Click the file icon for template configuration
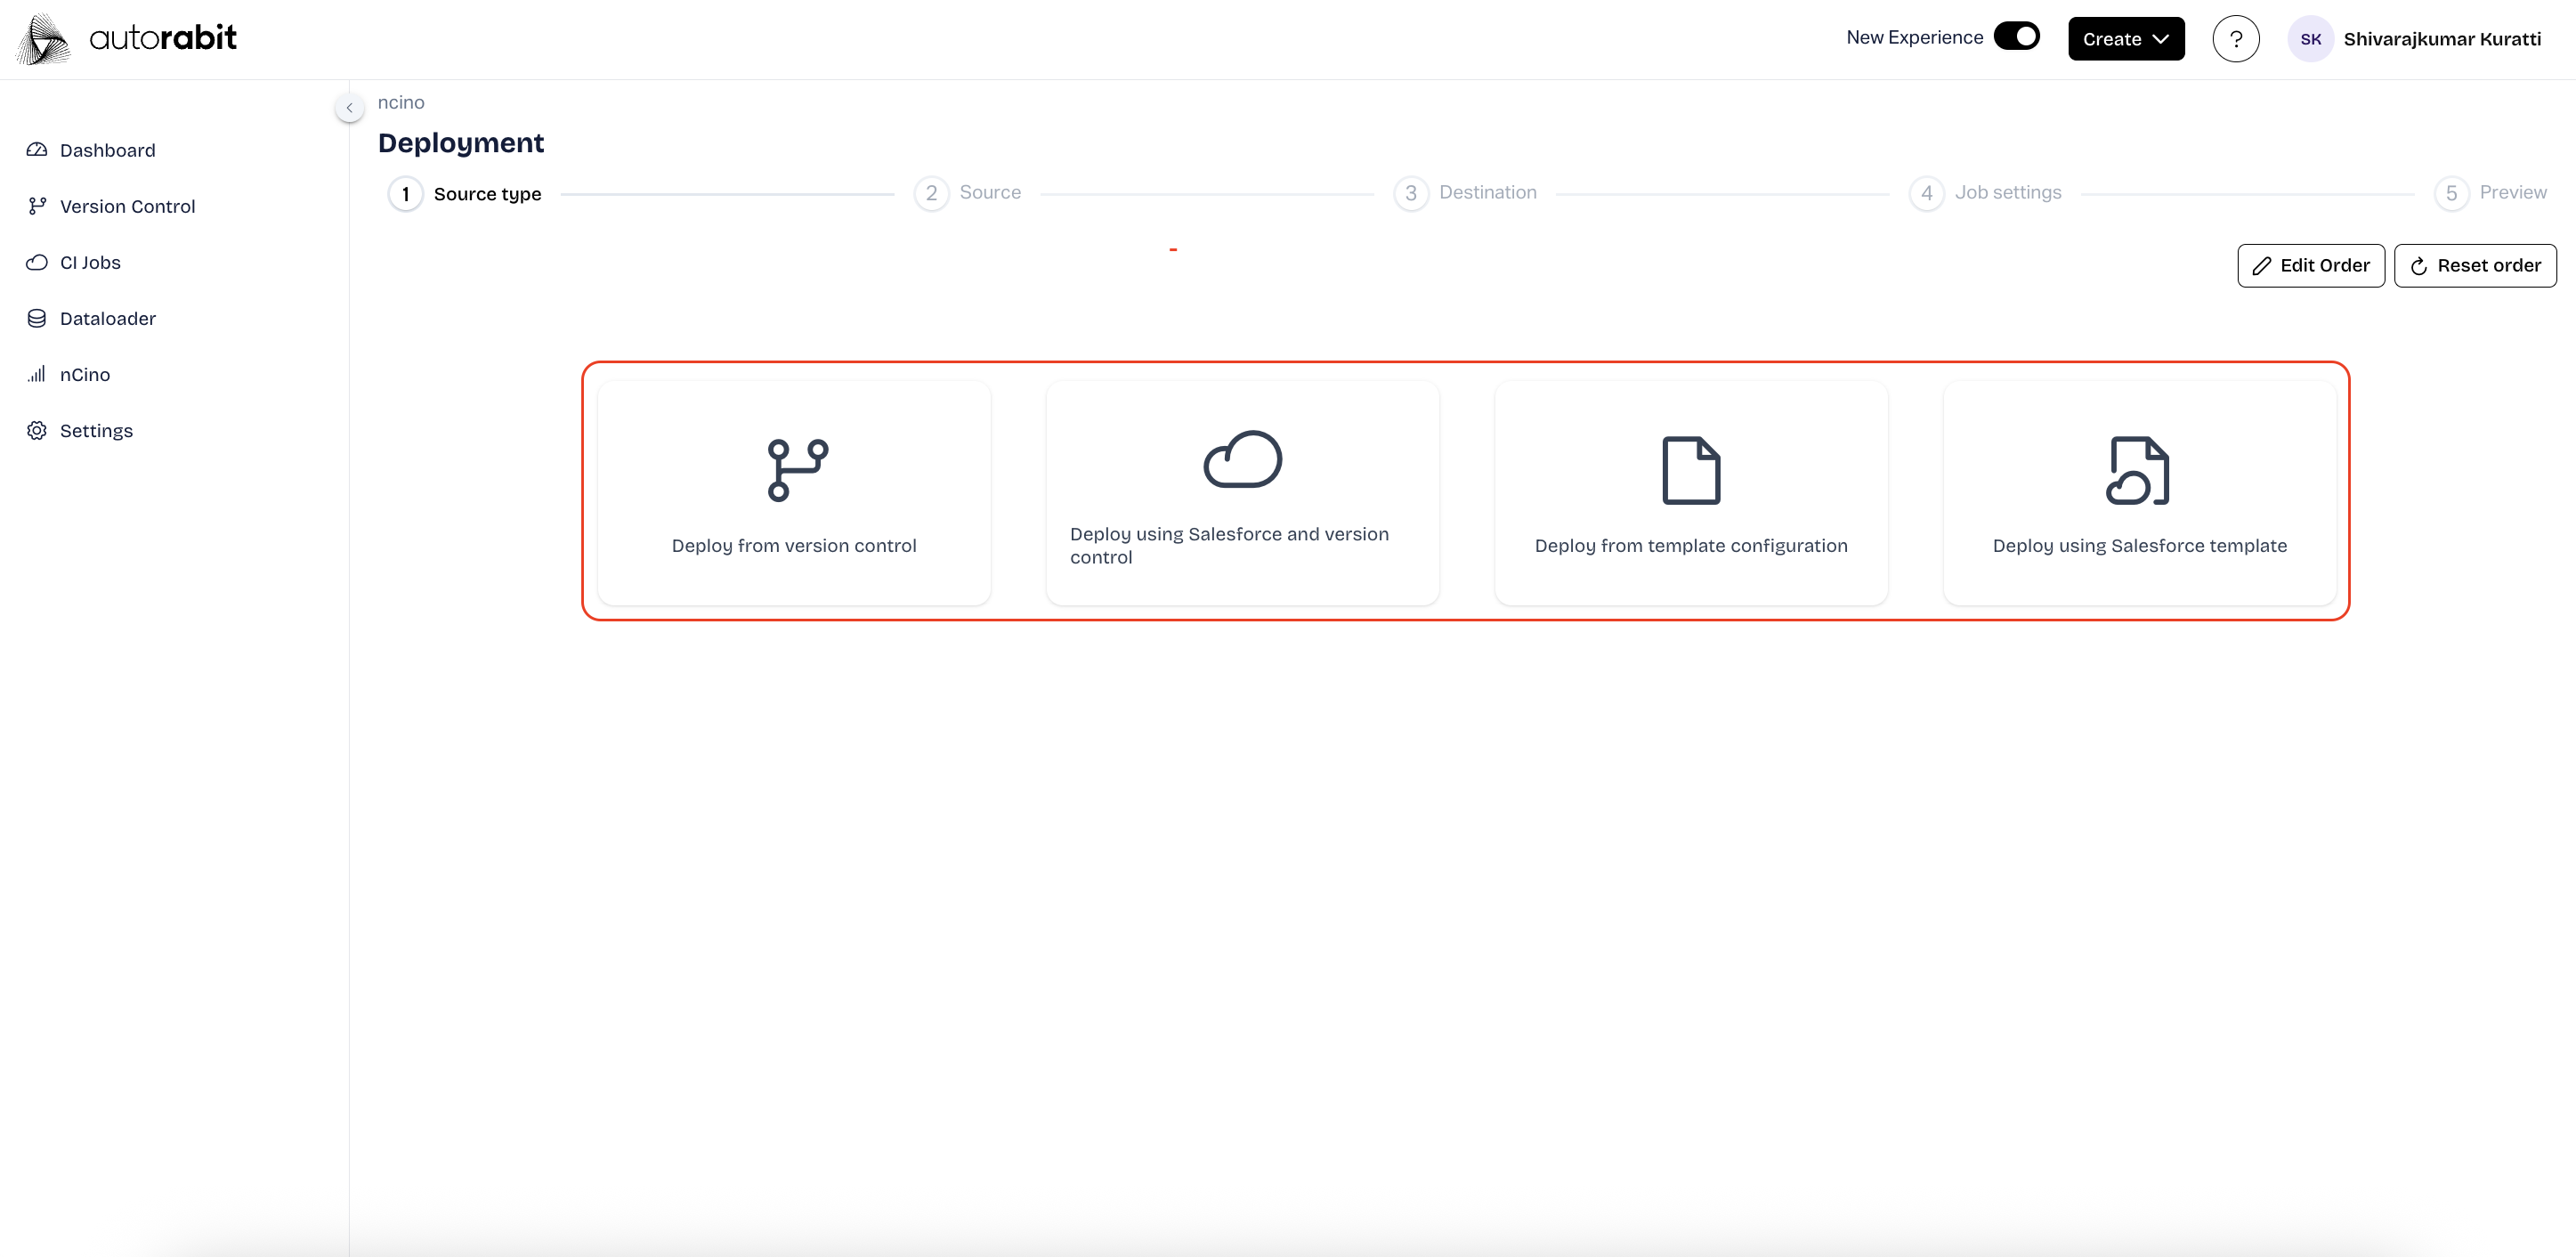The width and height of the screenshot is (2576, 1257). tap(1690, 469)
